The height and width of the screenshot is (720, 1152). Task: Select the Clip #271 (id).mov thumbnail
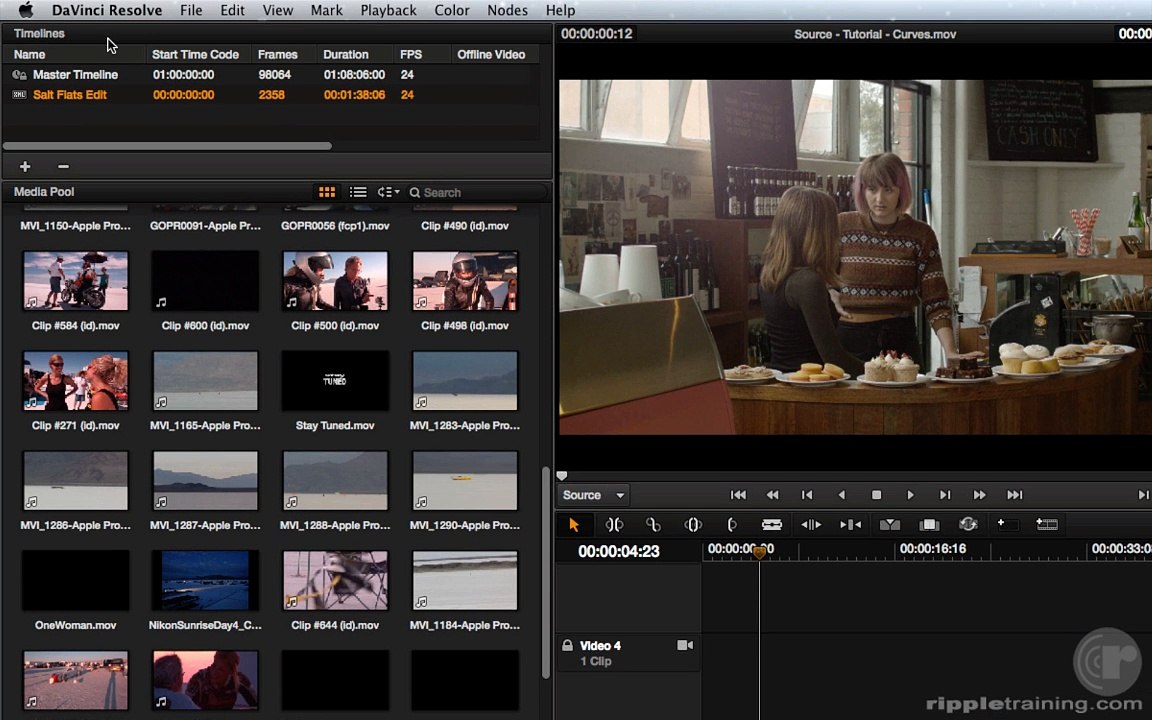[76, 381]
